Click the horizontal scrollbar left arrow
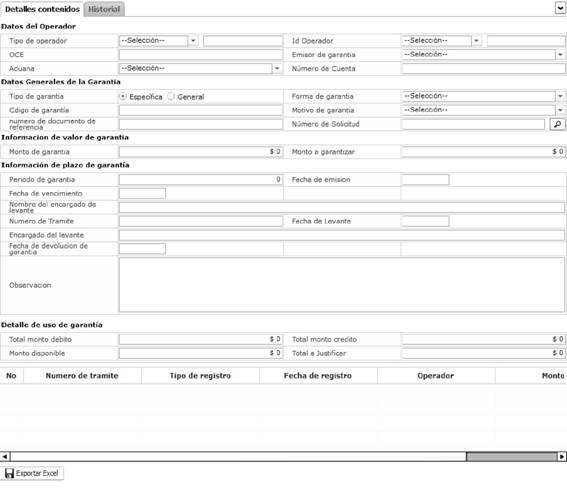This screenshot has width=567, height=488. tap(5, 457)
